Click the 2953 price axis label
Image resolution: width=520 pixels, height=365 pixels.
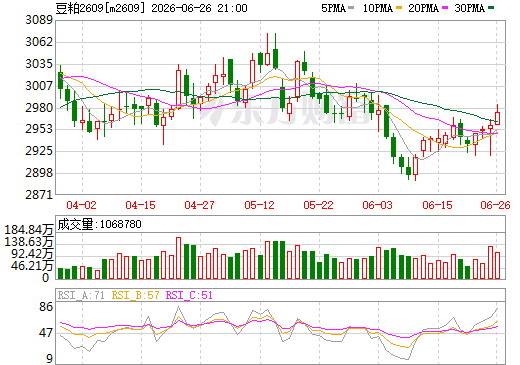coord(39,129)
